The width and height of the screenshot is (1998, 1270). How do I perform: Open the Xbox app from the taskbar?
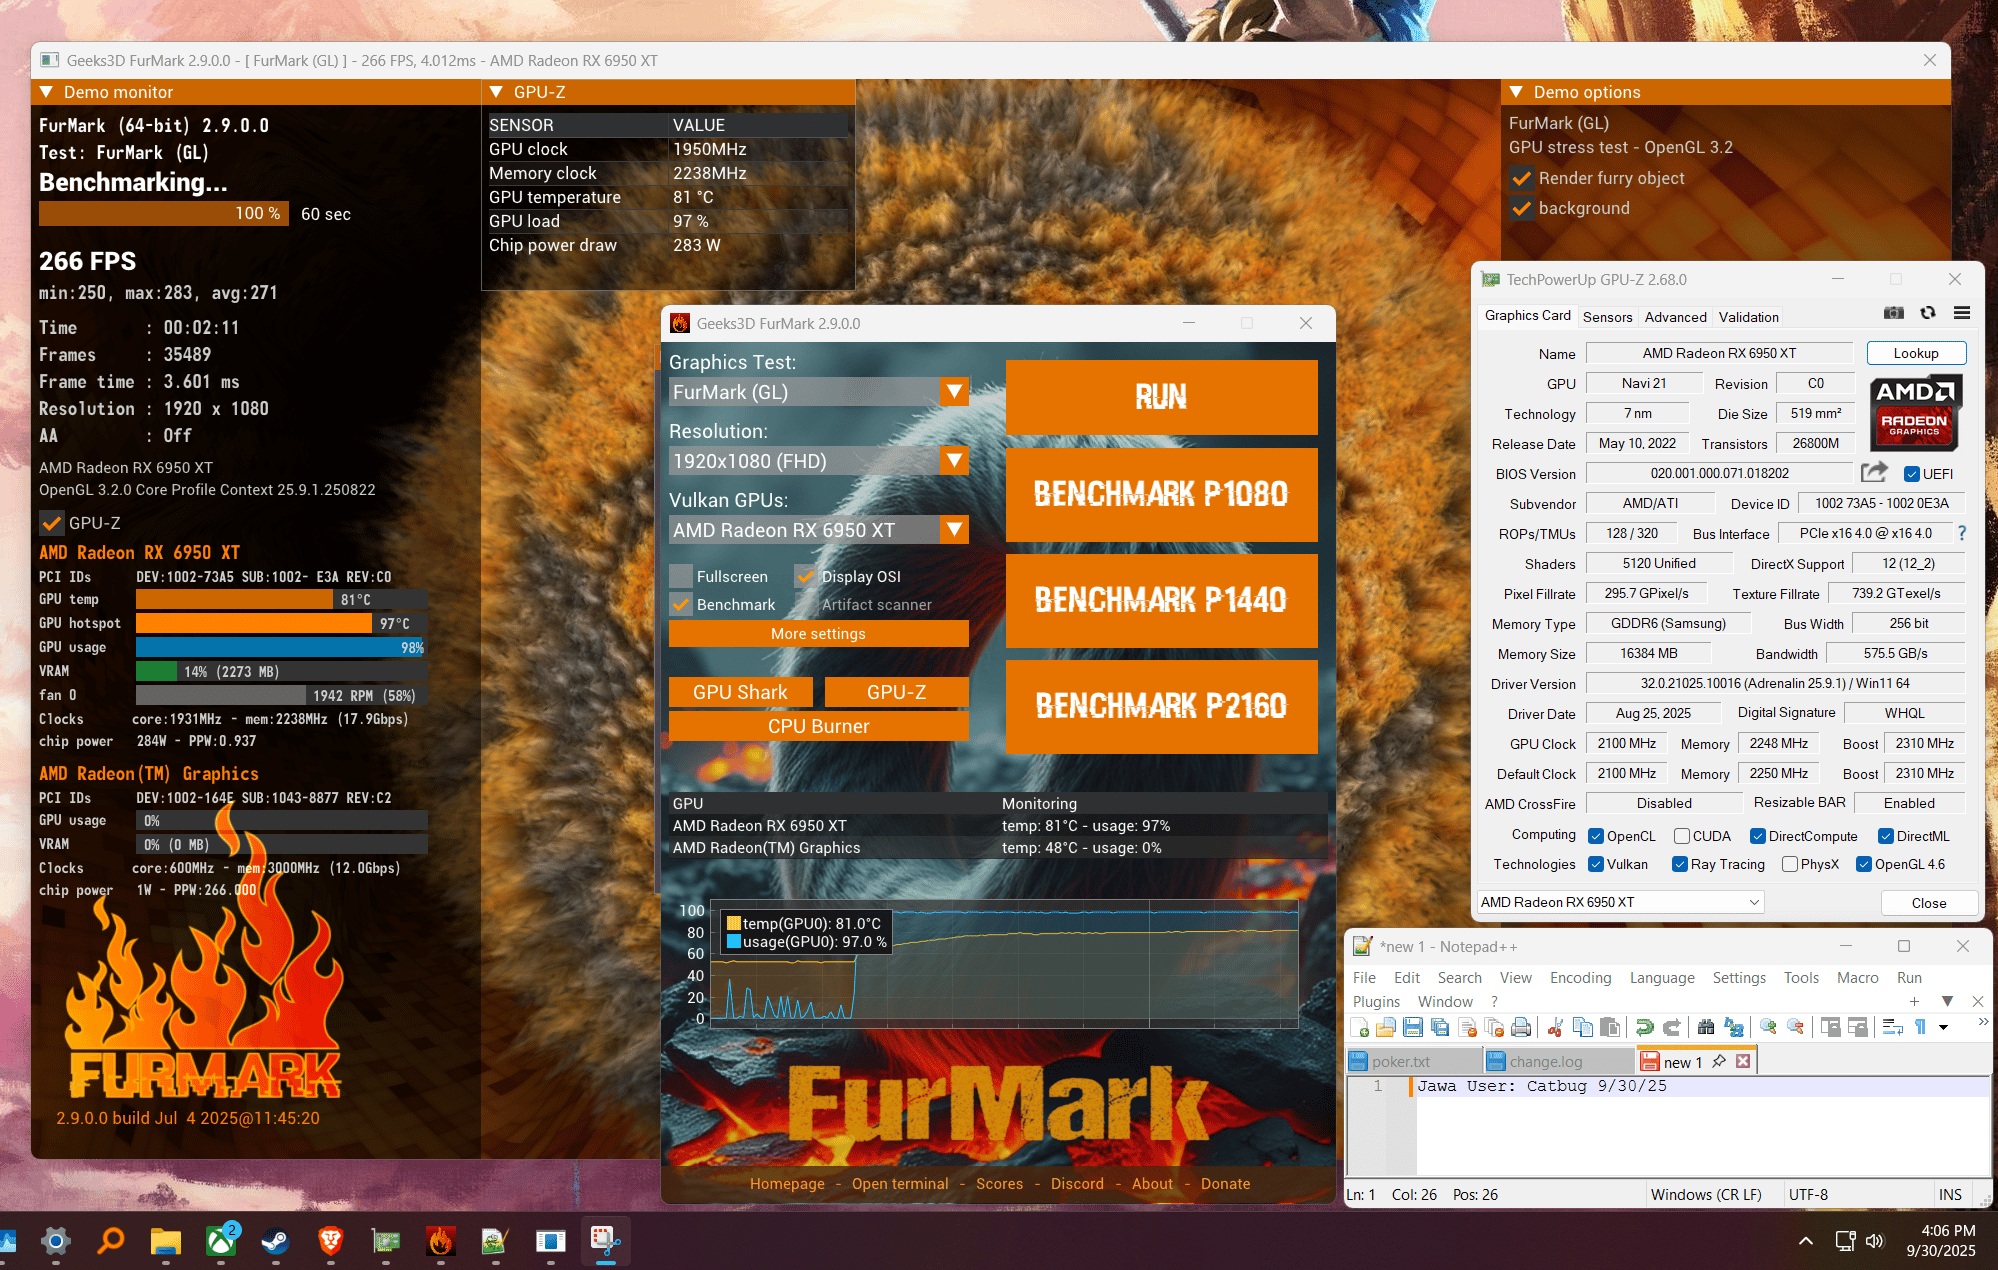pyautogui.click(x=221, y=1241)
